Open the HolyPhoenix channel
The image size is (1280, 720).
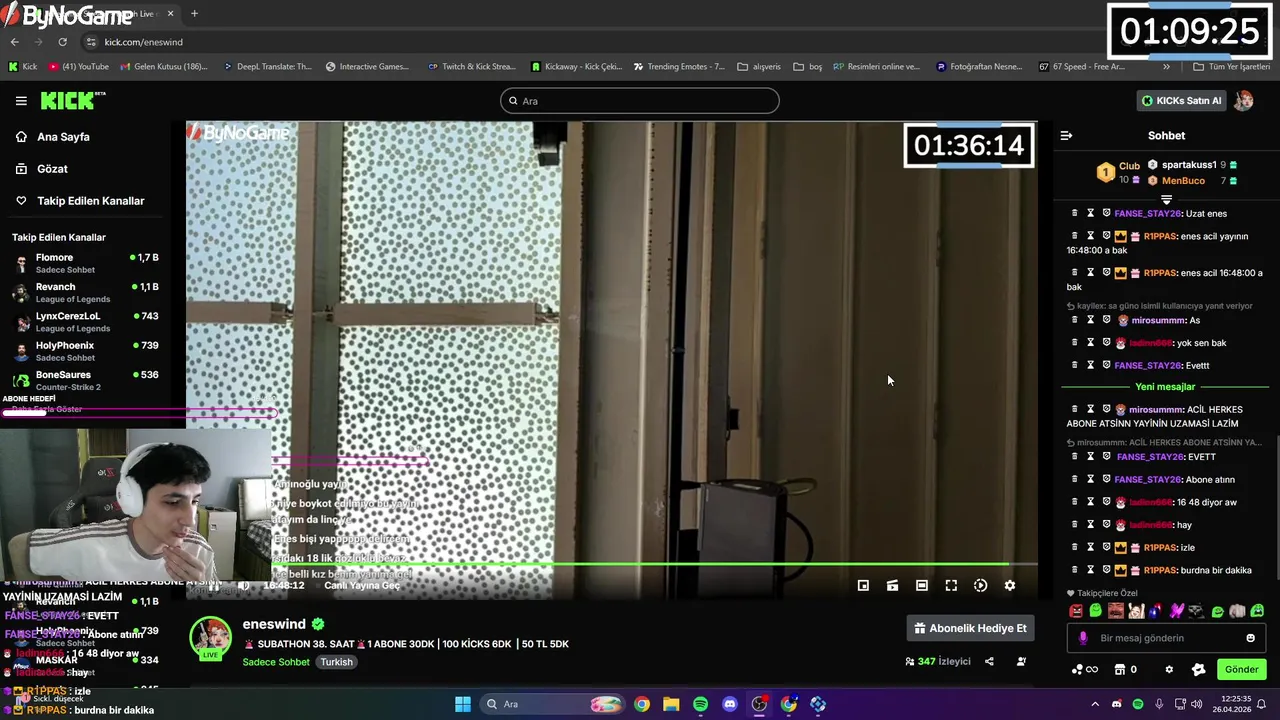(85, 351)
